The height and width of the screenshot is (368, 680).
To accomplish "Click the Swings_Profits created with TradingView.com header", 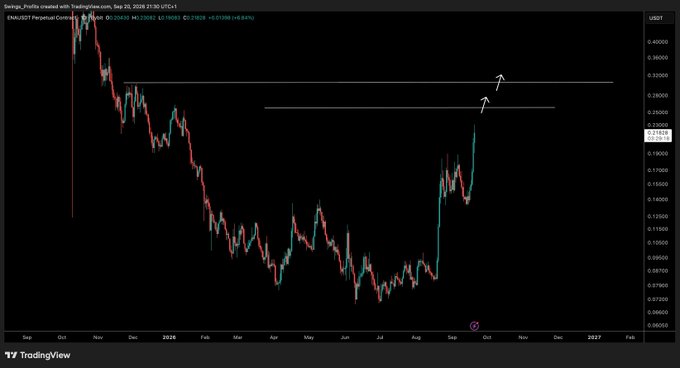I will pyautogui.click(x=90, y=7).
